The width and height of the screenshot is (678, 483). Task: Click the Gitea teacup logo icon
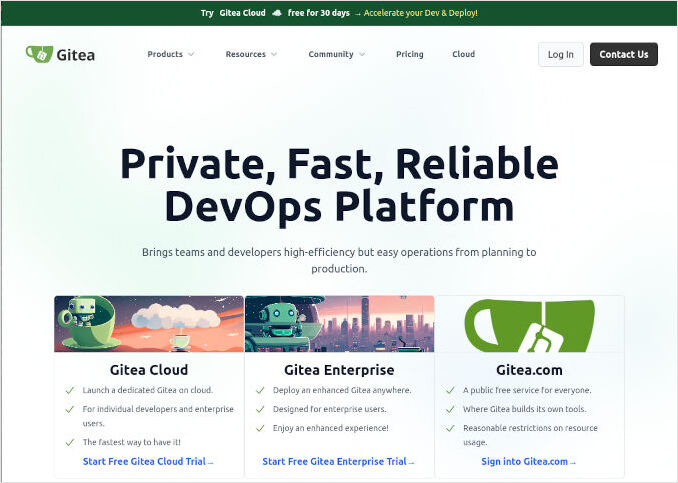click(39, 54)
